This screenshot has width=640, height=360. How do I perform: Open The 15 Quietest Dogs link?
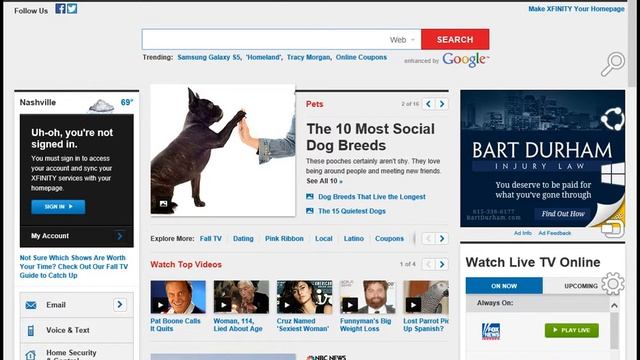[352, 211]
